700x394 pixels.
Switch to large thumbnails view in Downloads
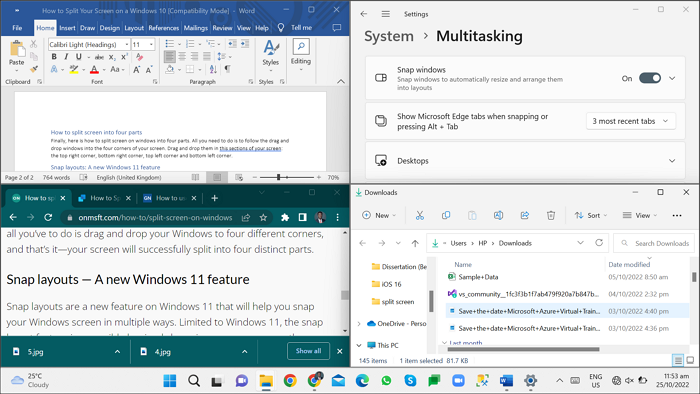coord(690,360)
